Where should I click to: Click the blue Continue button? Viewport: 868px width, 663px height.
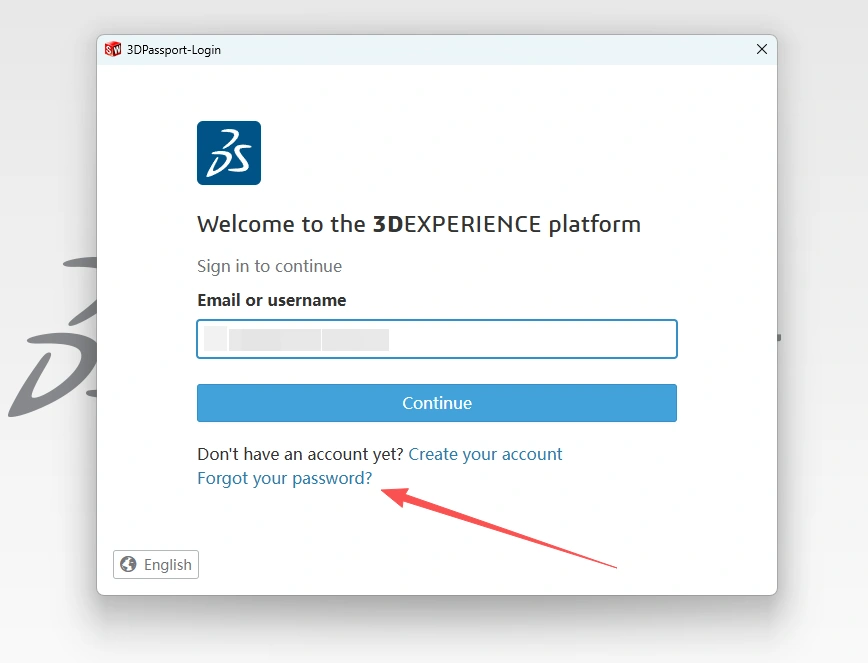point(437,403)
